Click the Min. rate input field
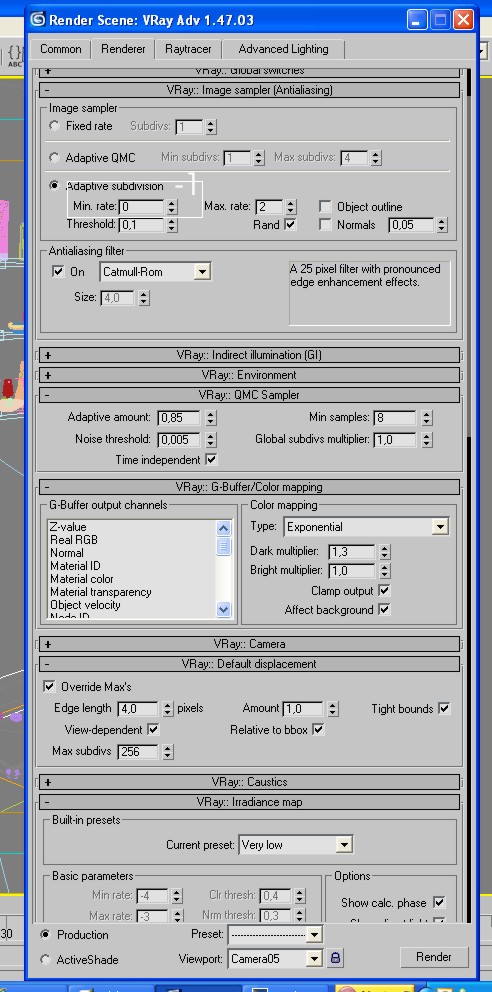This screenshot has width=492, height=992. click(x=142, y=206)
